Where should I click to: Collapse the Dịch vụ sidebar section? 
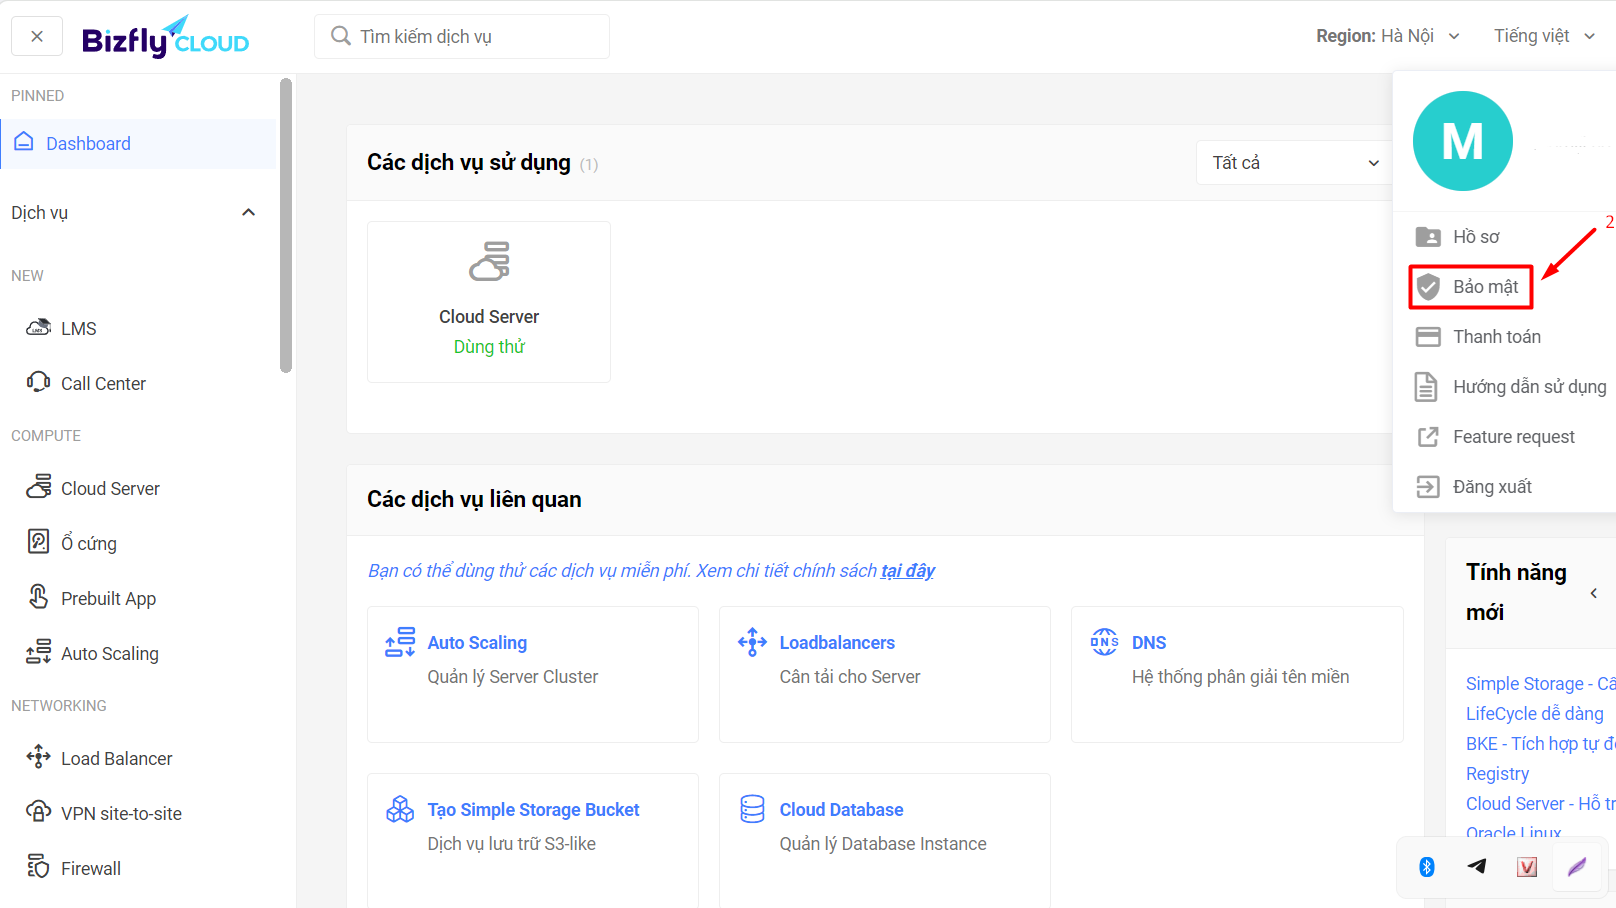coord(248,212)
